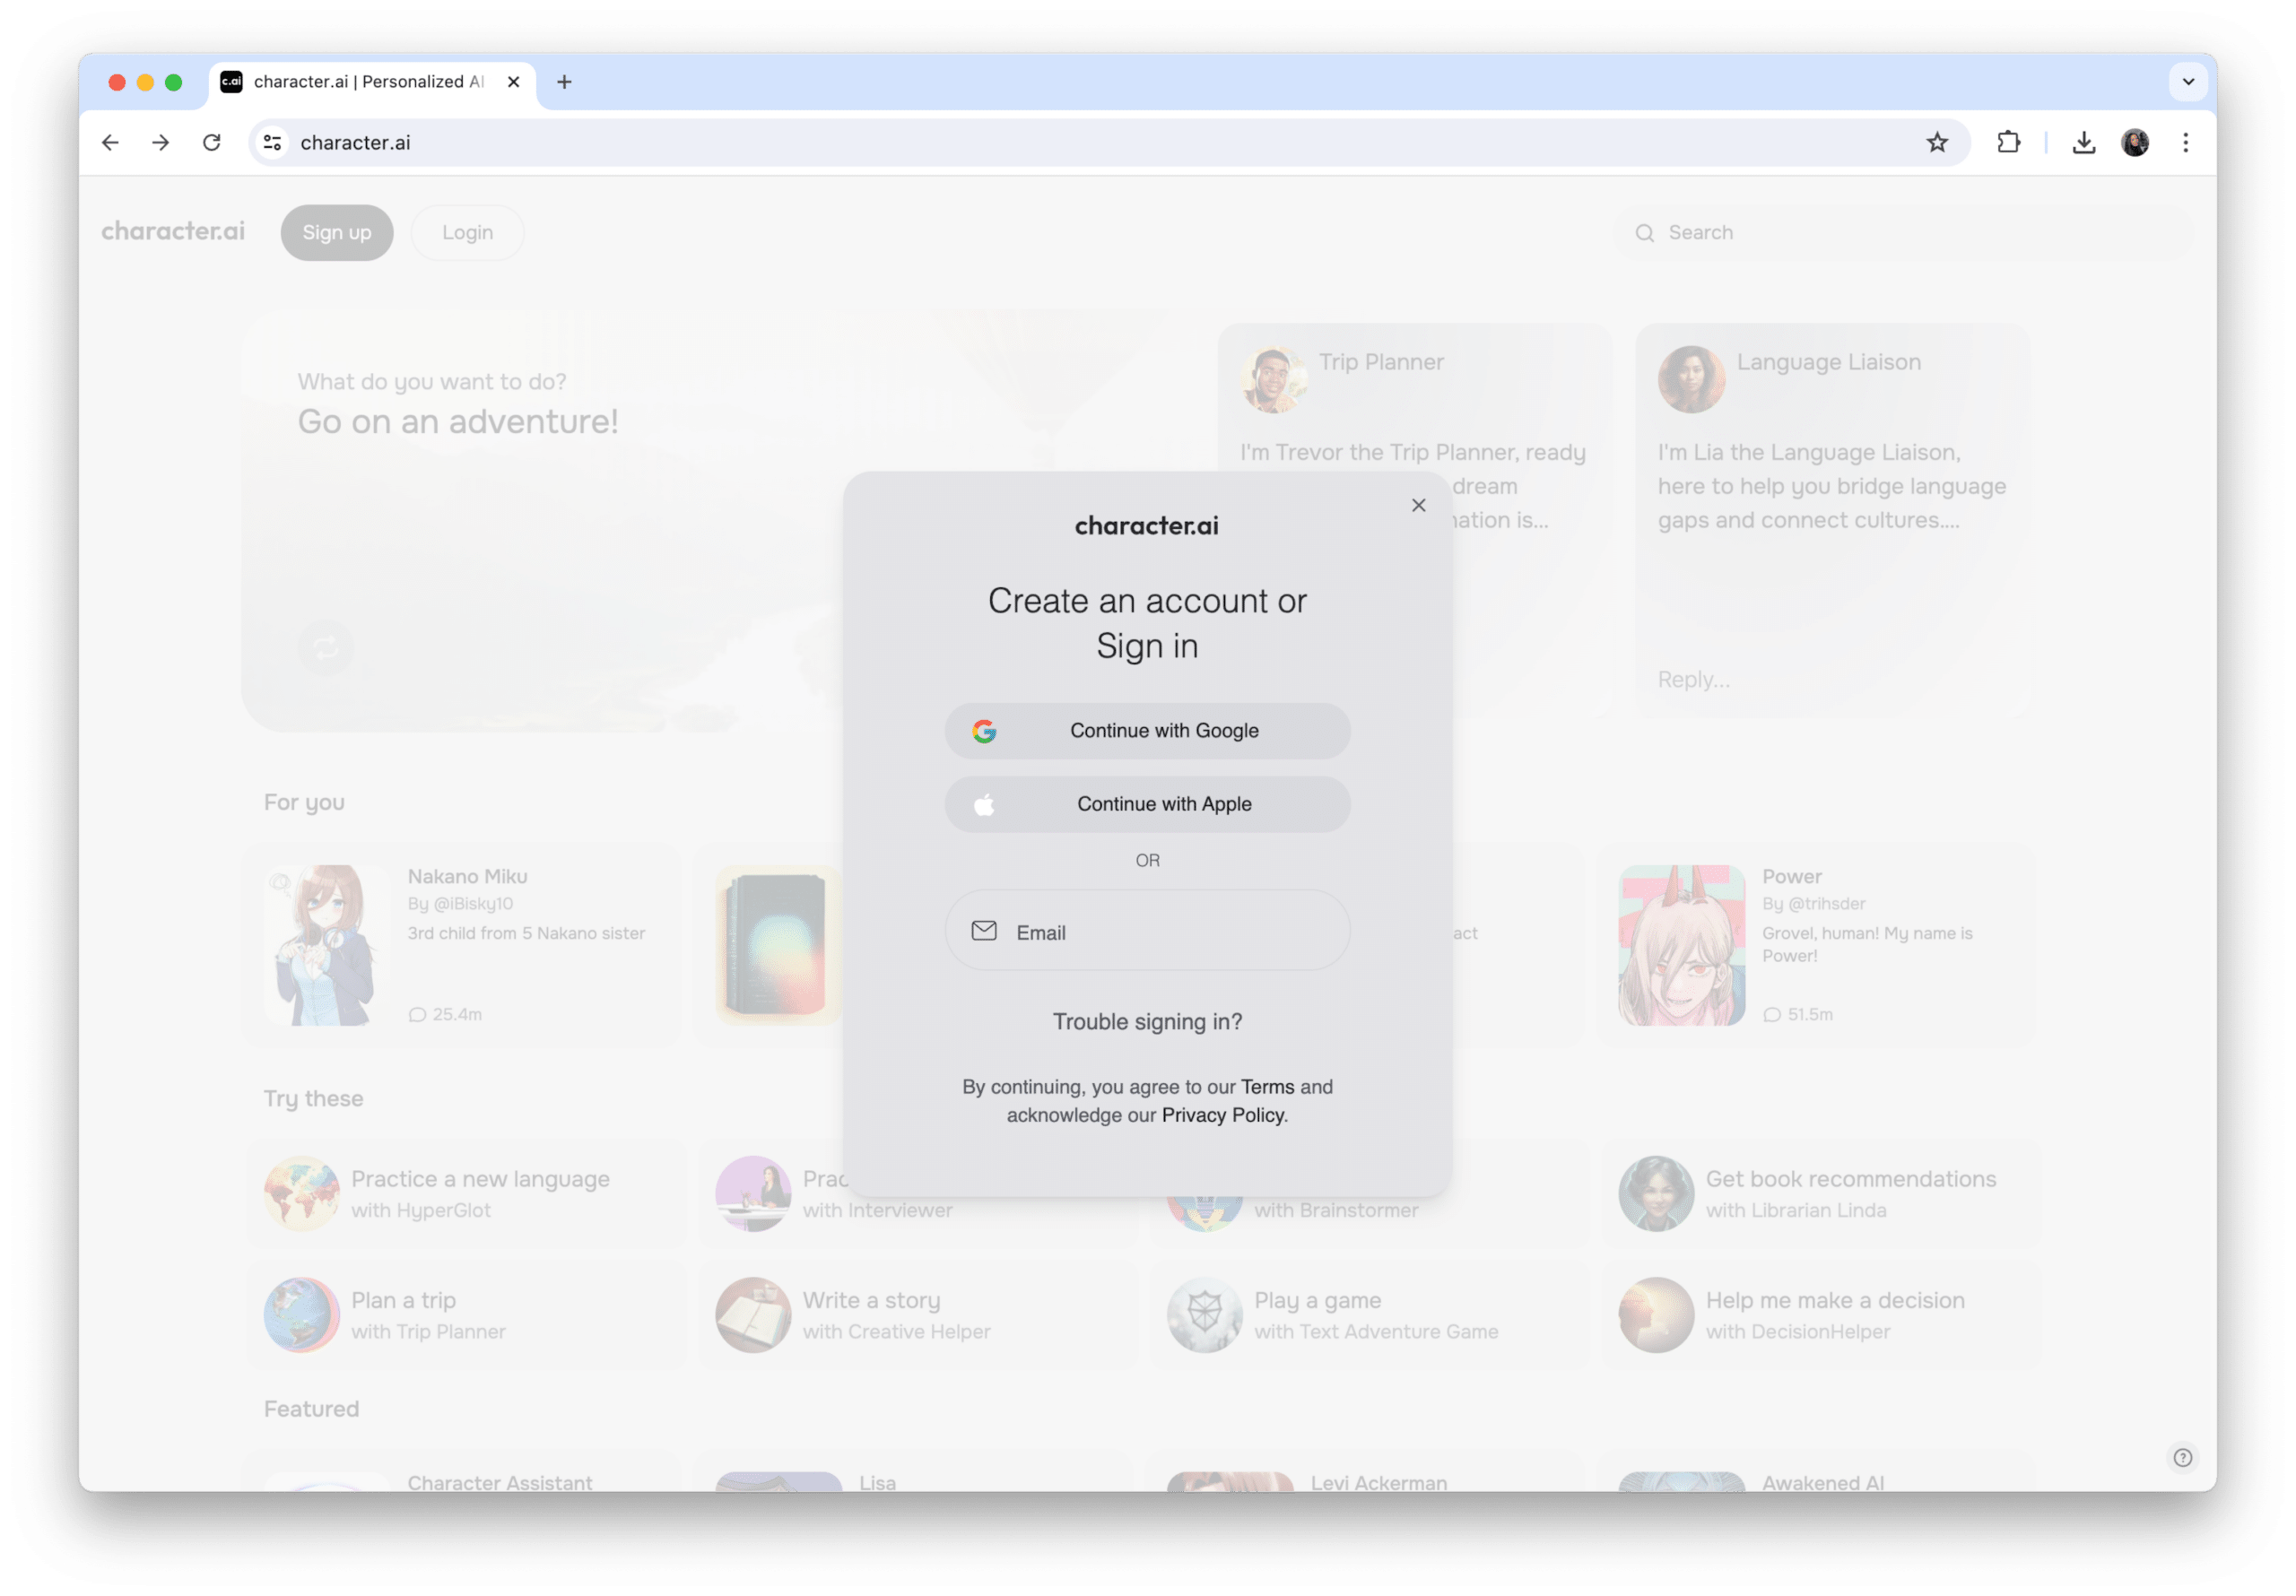This screenshot has height=1596, width=2296.
Task: Click the Lisa featured card
Action: coord(915,1473)
